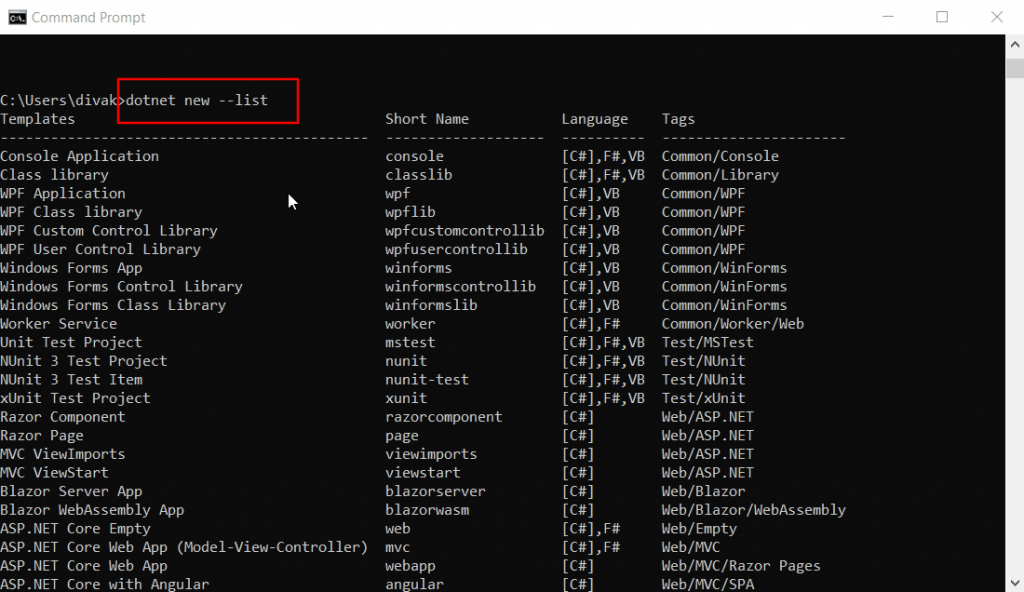
Task: Click 'ASP.NET Core Web App (Model-View-Controller)' text
Action: [184, 547]
